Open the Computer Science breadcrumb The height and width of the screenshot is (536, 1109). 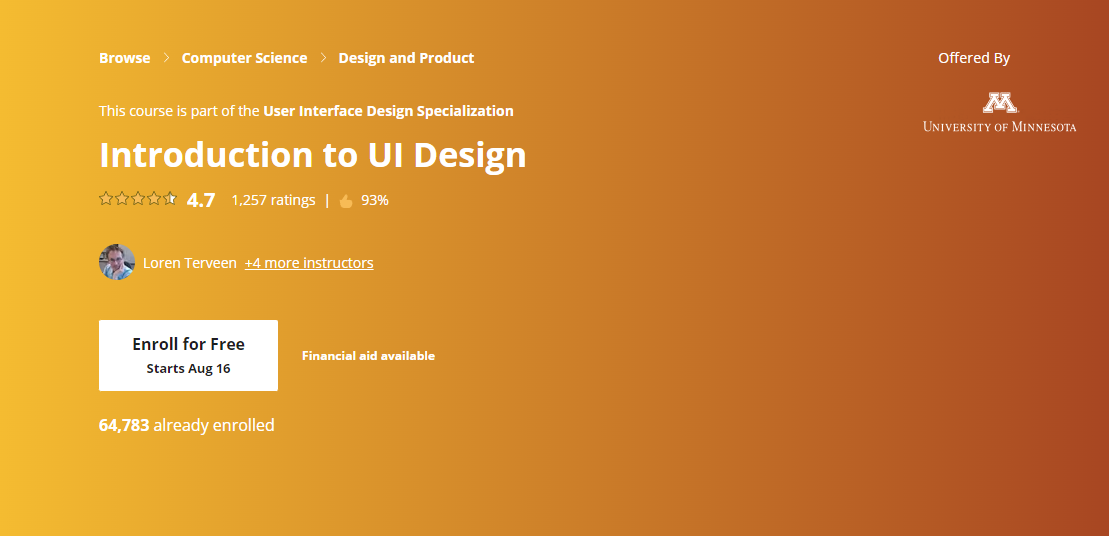click(x=244, y=58)
